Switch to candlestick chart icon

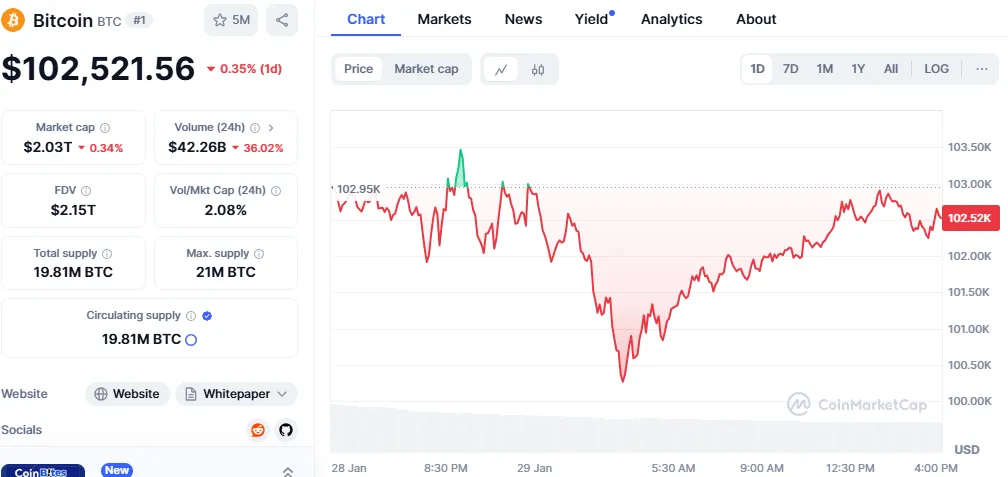(x=538, y=69)
